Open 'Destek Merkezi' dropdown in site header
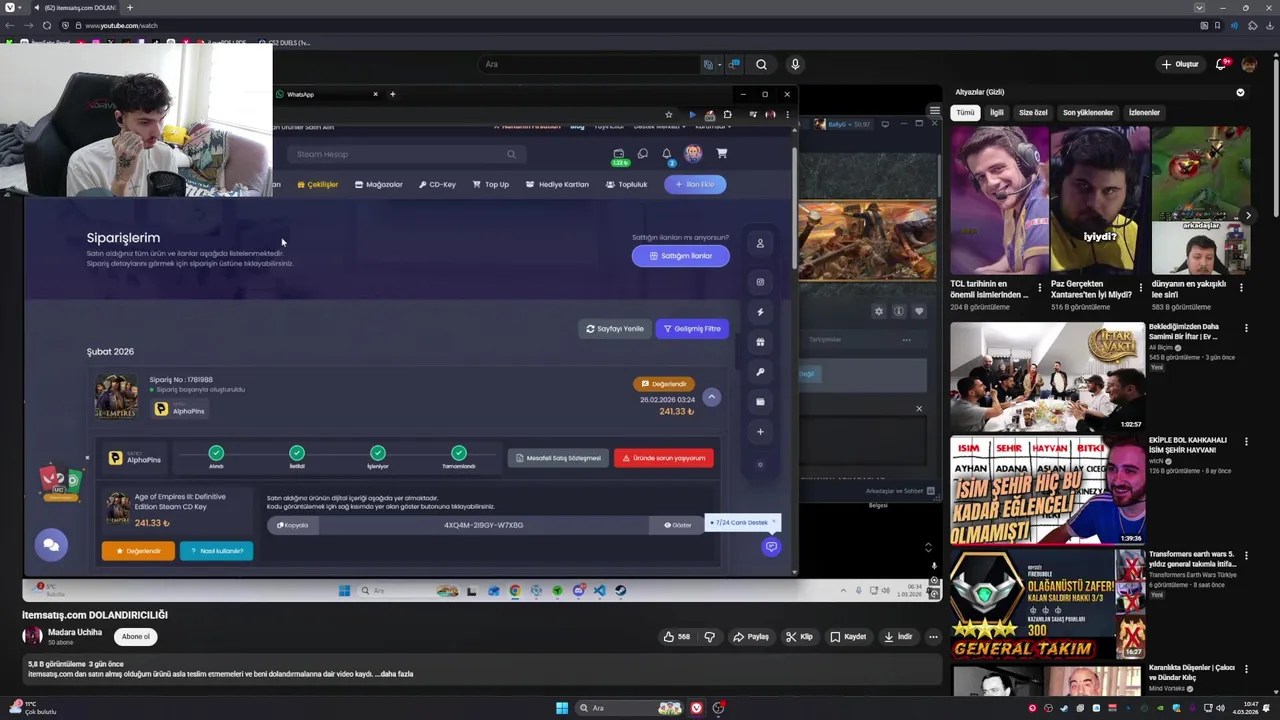The image size is (1280, 720). (x=658, y=127)
